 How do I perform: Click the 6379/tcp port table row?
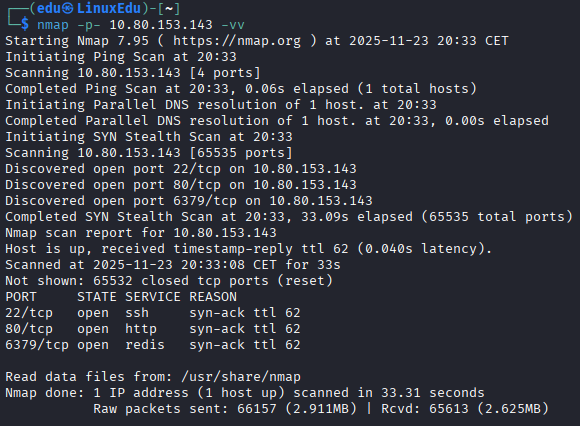tap(153, 345)
